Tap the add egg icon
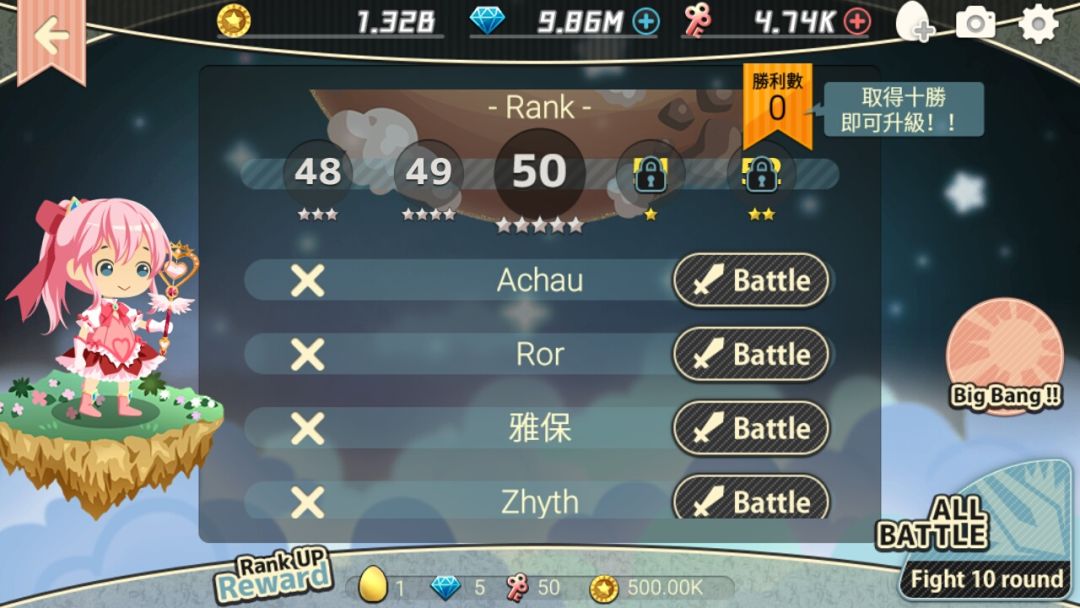 tap(915, 22)
